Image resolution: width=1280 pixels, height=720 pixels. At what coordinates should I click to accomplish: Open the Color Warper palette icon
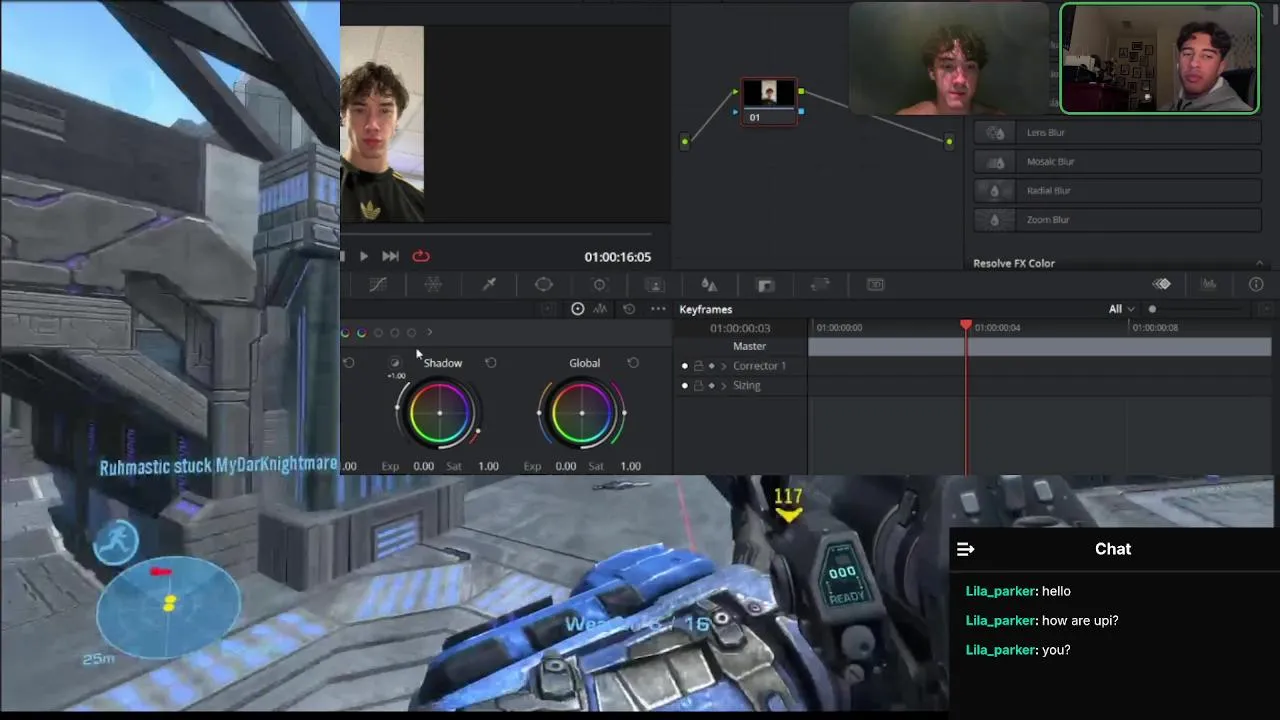point(433,285)
